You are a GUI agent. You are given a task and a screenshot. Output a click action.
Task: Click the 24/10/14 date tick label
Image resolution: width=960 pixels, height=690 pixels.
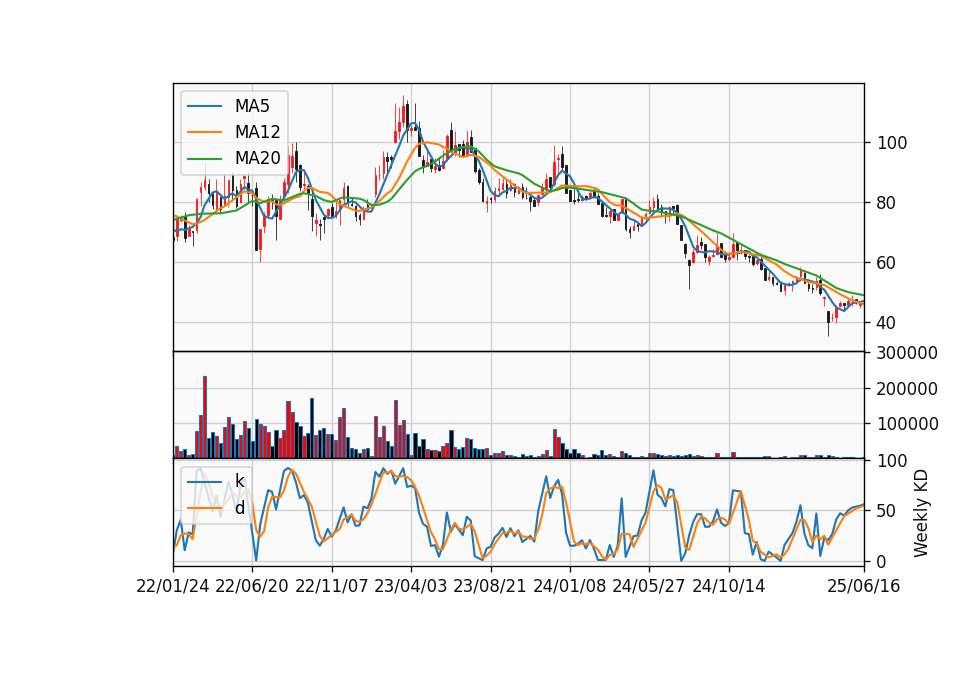(x=729, y=586)
